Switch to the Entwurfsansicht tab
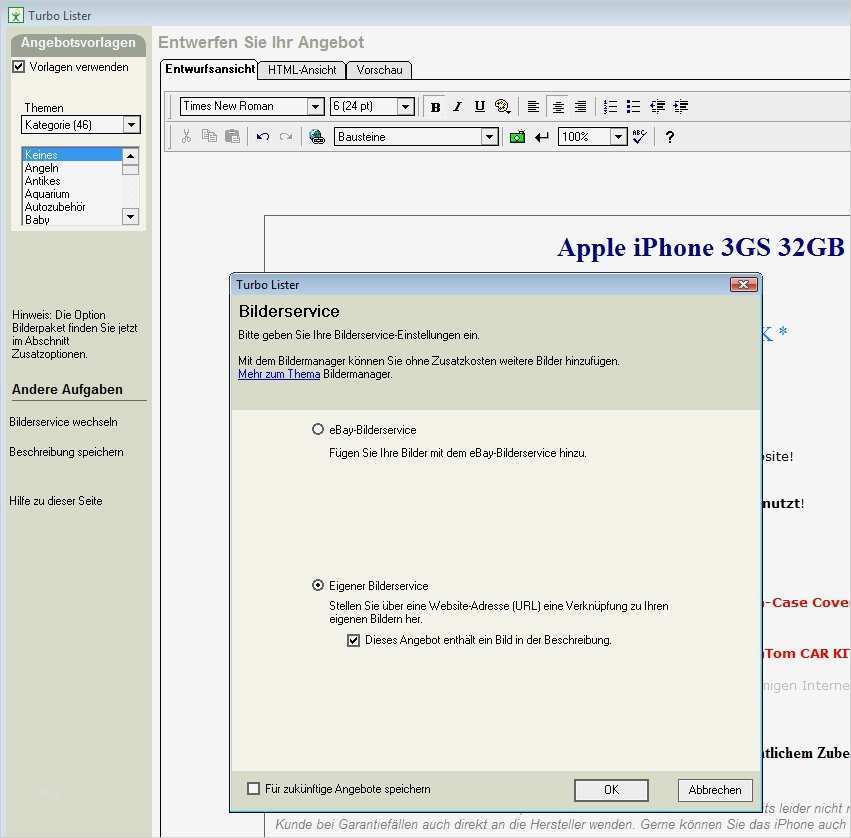 [x=209, y=69]
